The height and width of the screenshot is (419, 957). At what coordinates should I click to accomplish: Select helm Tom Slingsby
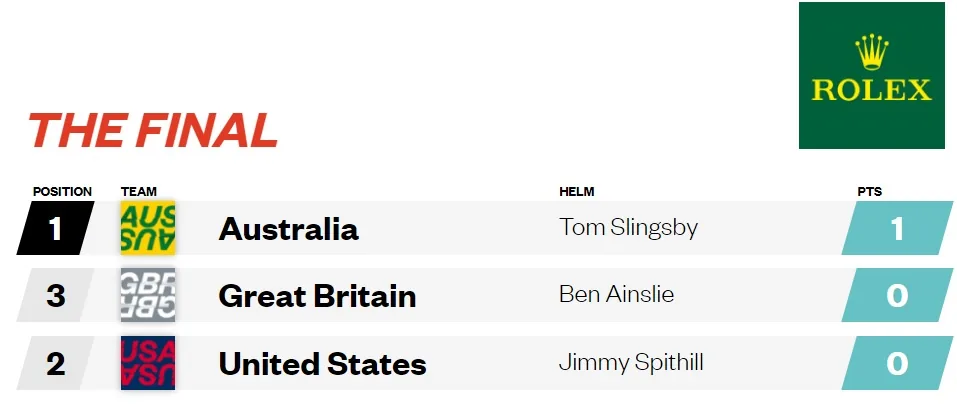tap(628, 227)
